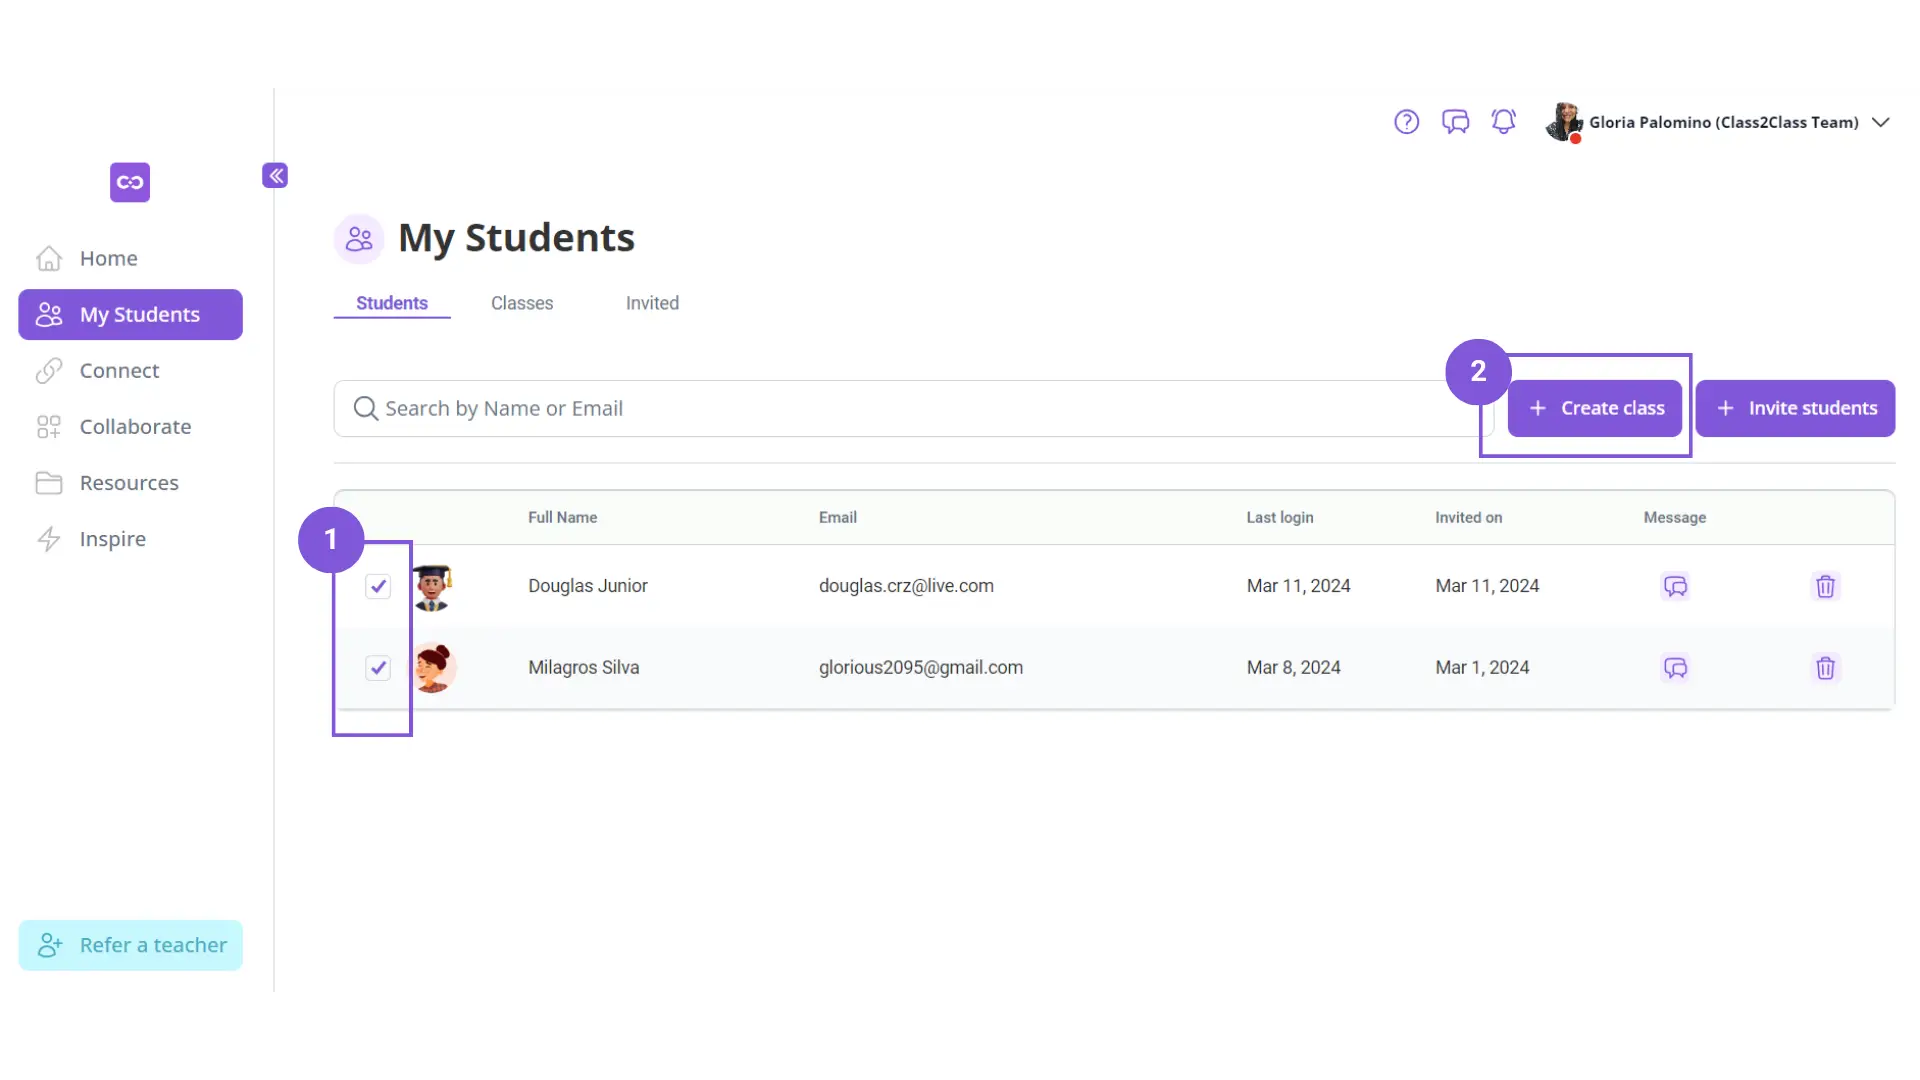Expand the user account dropdown chevron

[x=1881, y=122]
